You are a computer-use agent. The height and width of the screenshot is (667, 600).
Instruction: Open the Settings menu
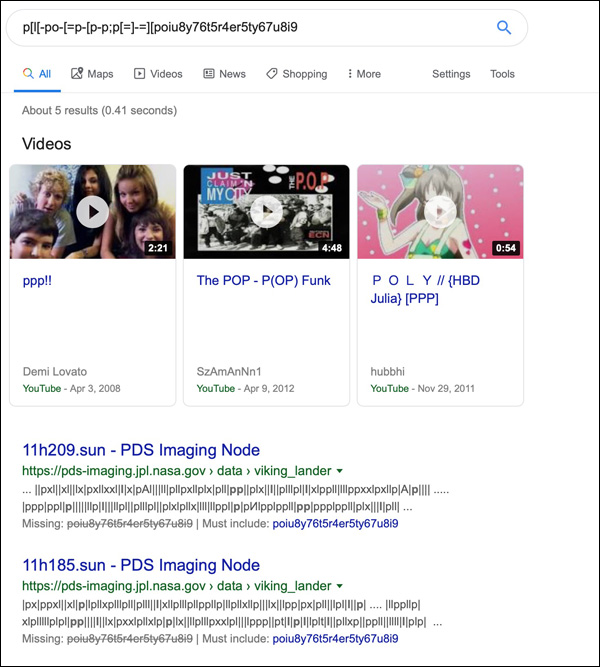[451, 74]
